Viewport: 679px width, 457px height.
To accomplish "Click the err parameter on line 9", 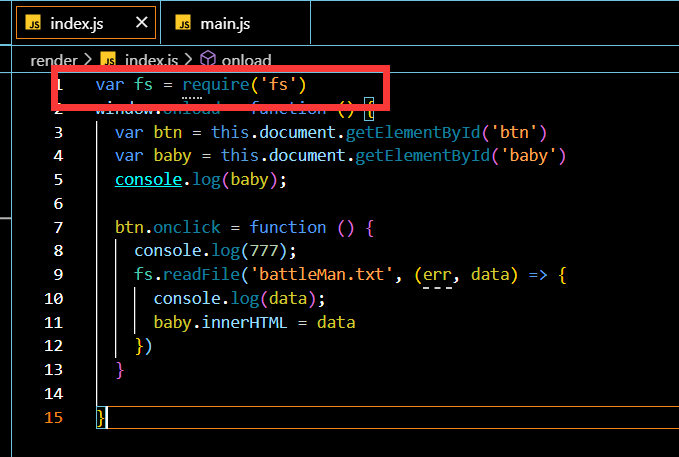I will [x=437, y=275].
